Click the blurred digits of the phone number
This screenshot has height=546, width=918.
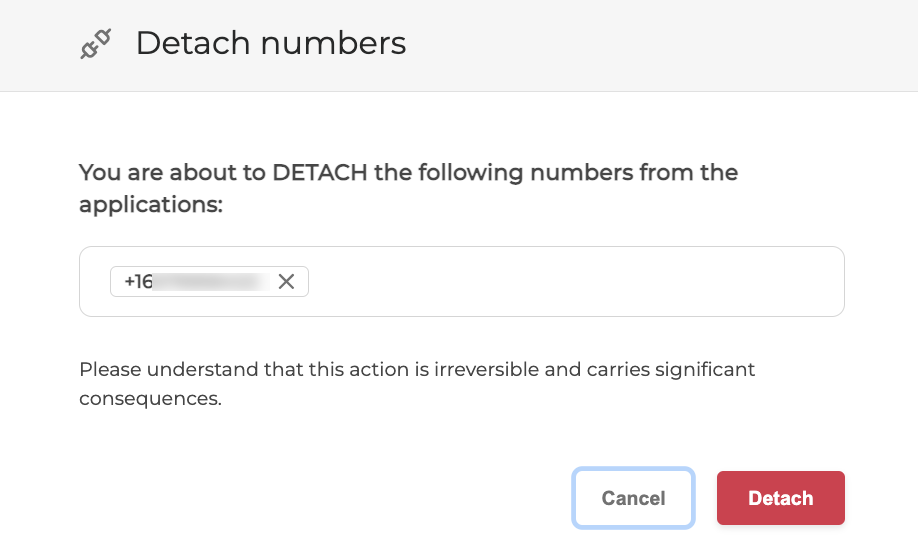coord(211,282)
